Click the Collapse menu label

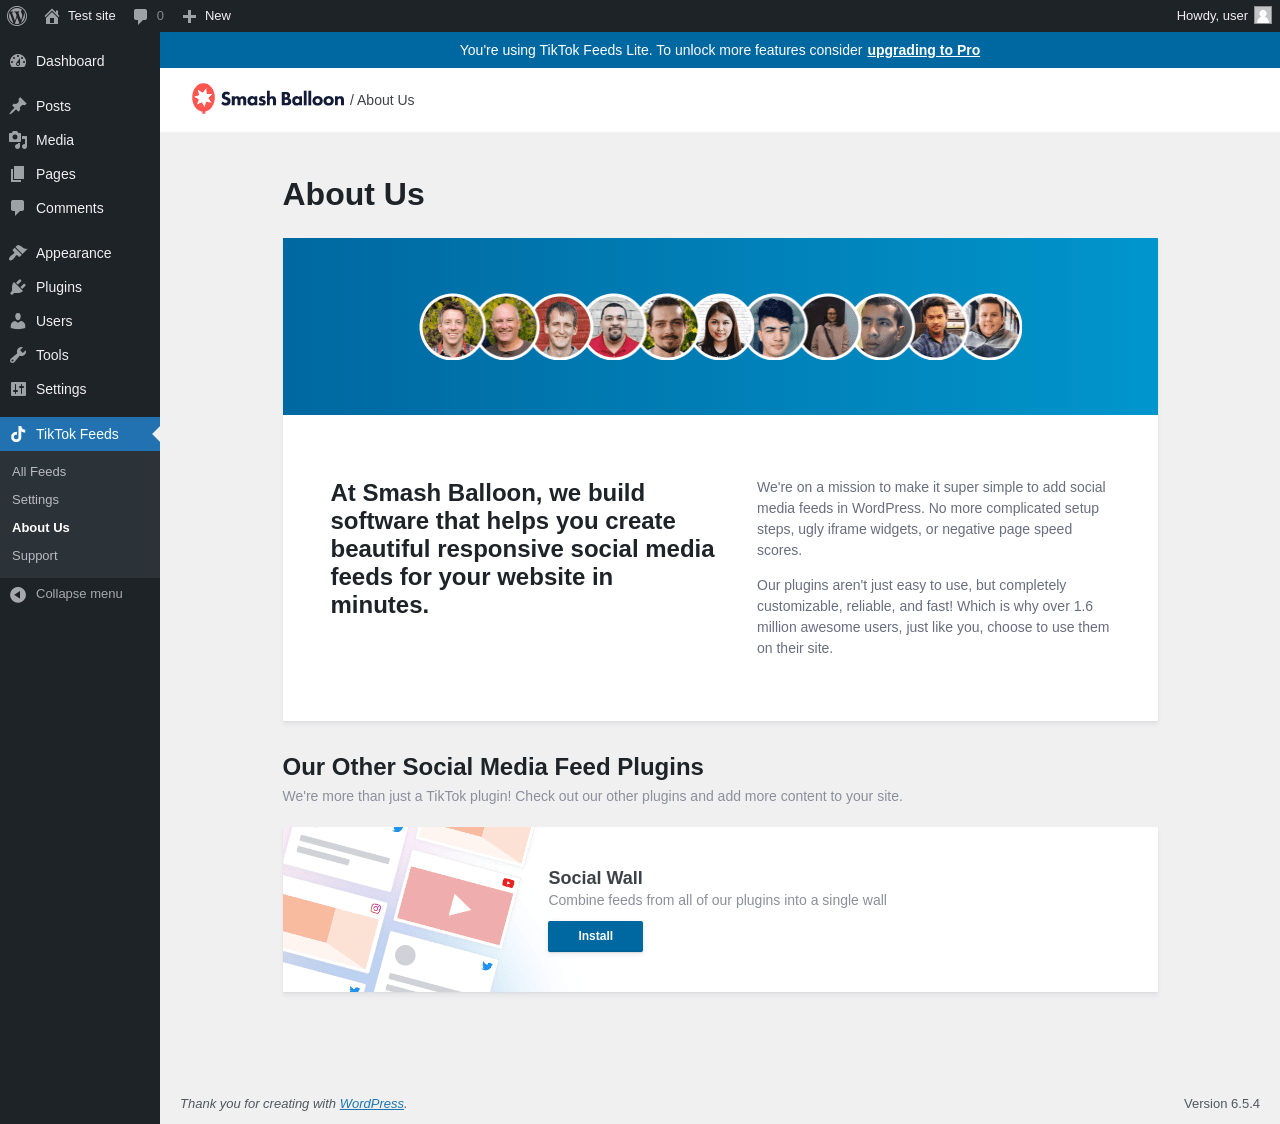click(79, 594)
